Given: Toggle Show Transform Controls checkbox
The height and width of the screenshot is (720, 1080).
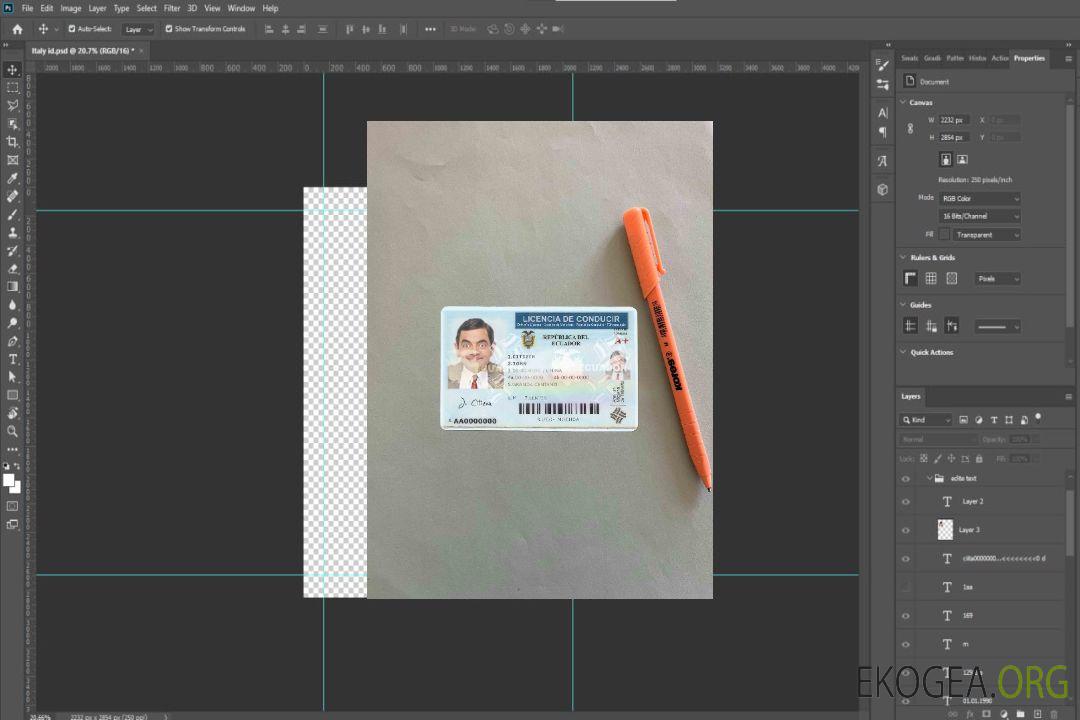Looking at the screenshot, I should [x=169, y=29].
